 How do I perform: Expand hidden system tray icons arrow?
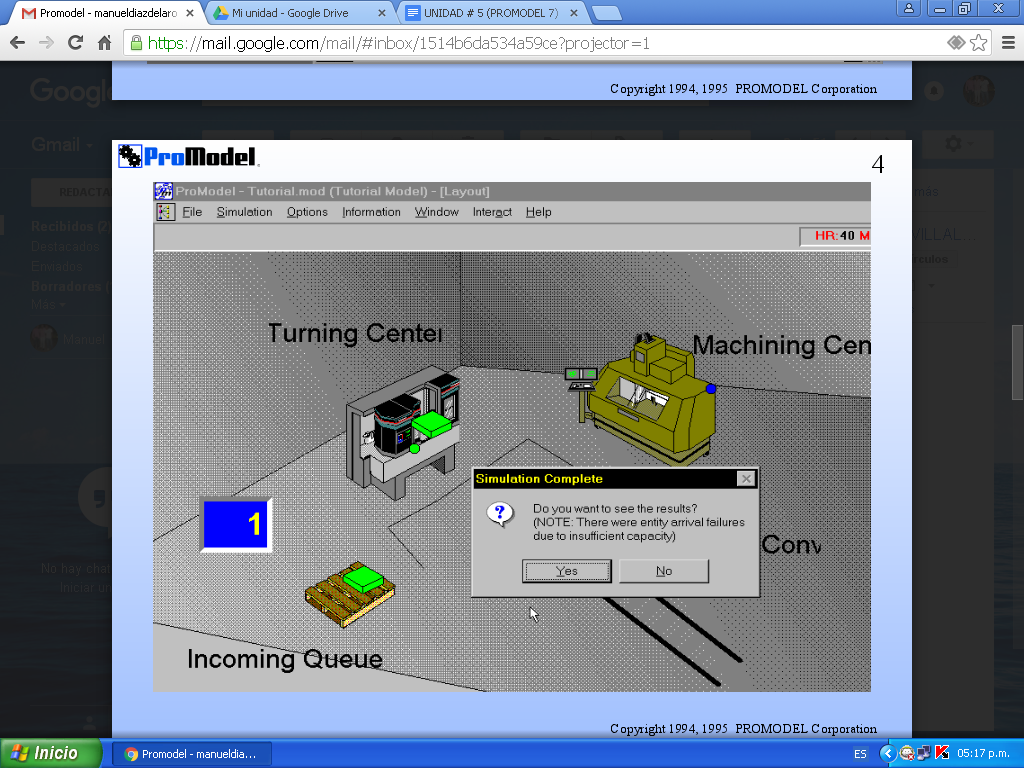click(887, 754)
